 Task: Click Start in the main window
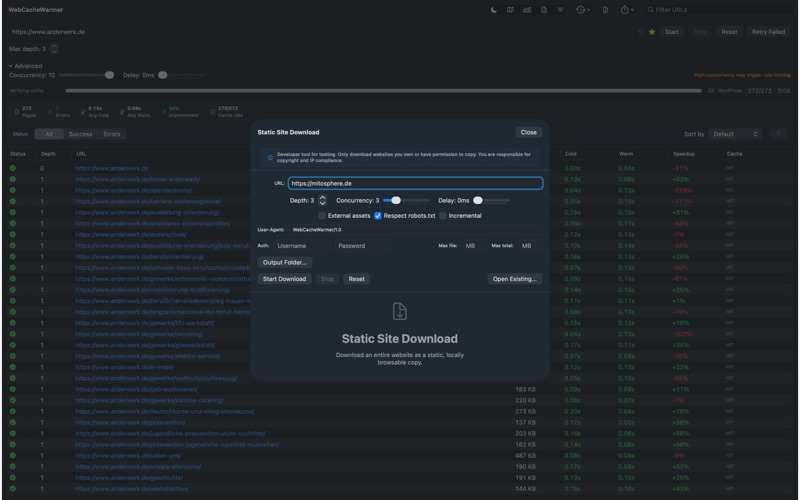point(671,32)
